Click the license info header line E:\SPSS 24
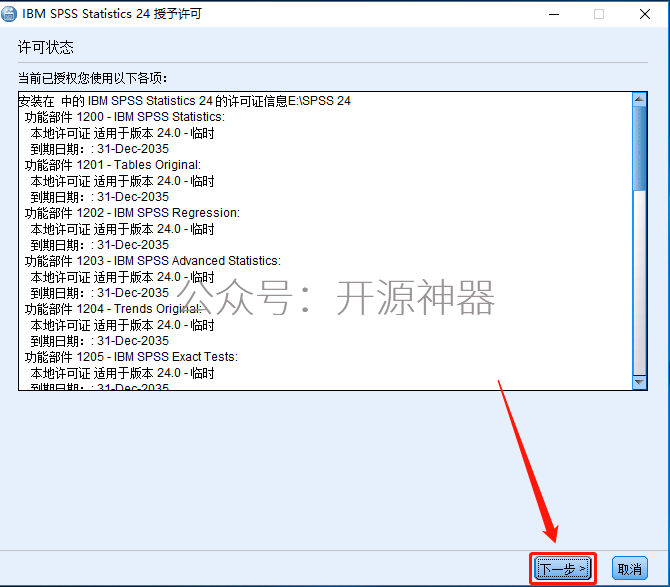The image size is (670, 587). pyautogui.click(x=185, y=101)
